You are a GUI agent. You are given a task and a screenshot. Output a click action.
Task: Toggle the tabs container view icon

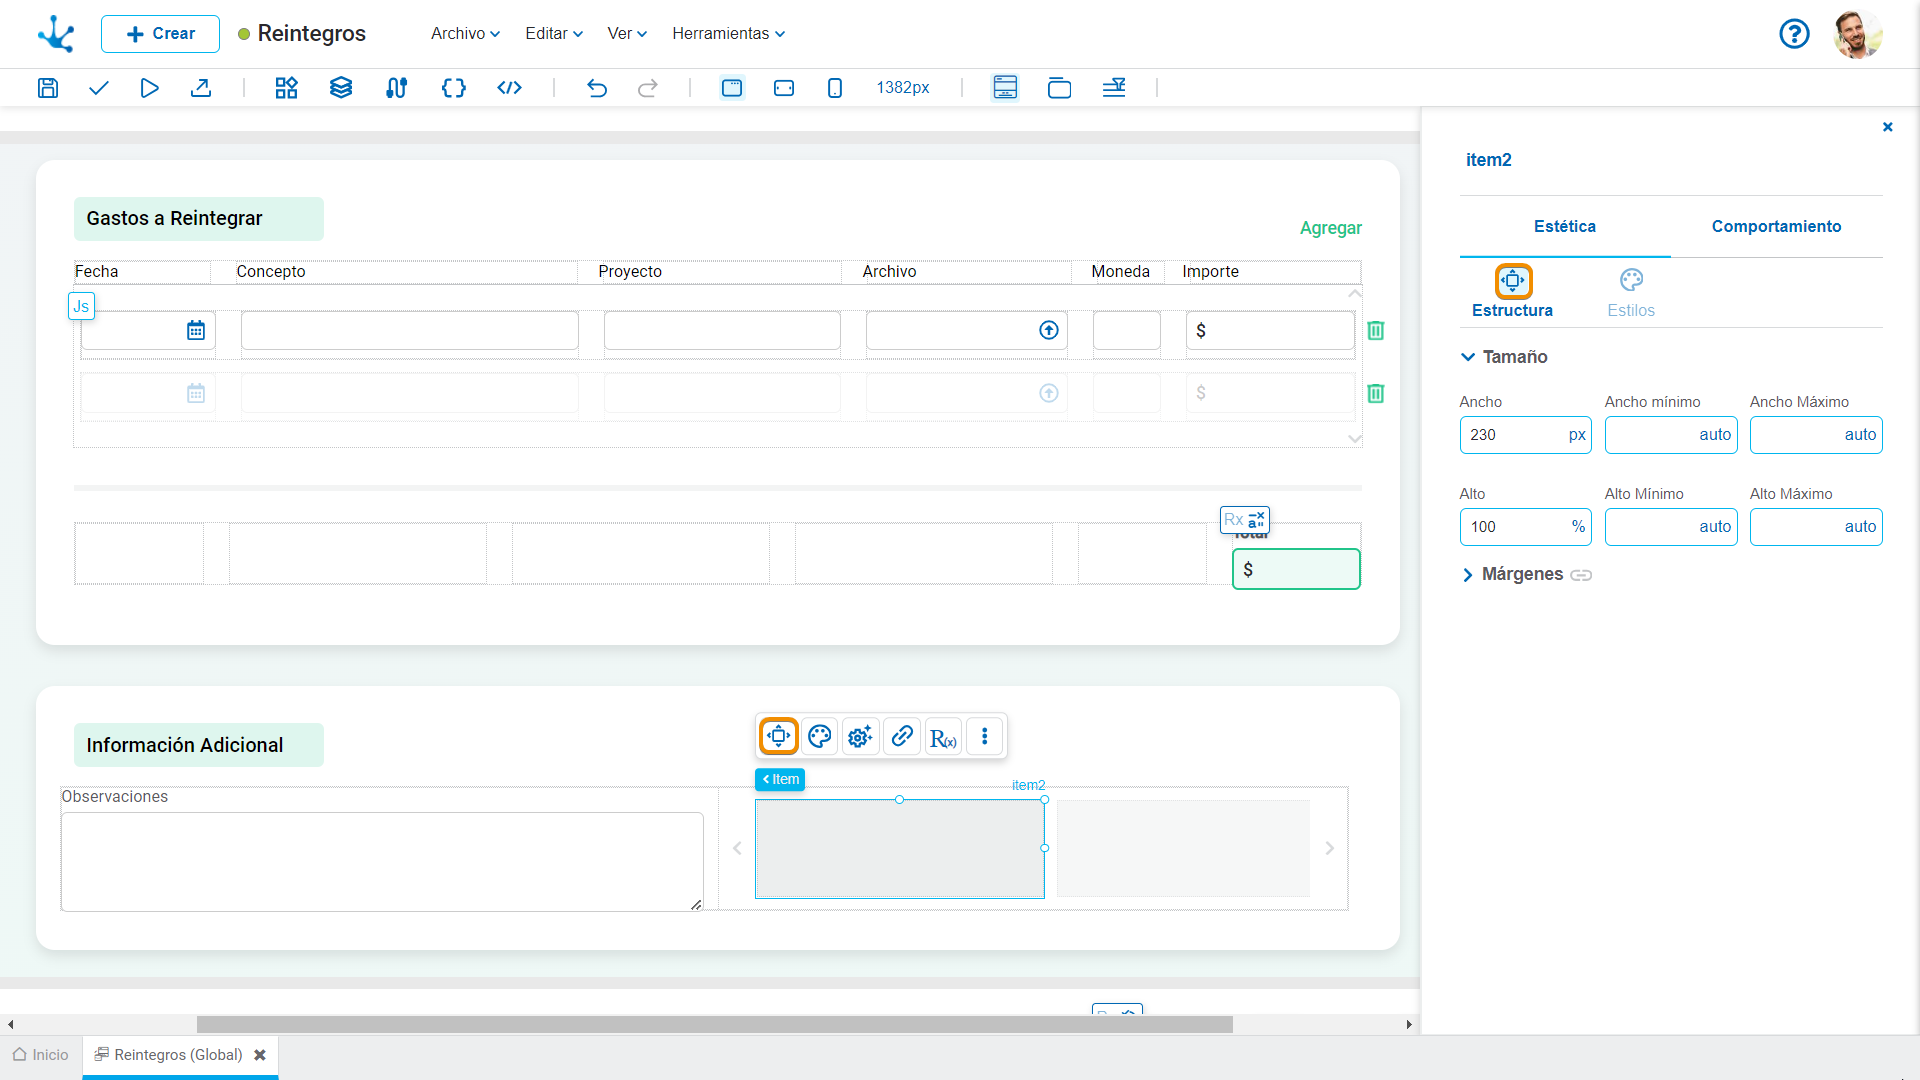(1059, 88)
